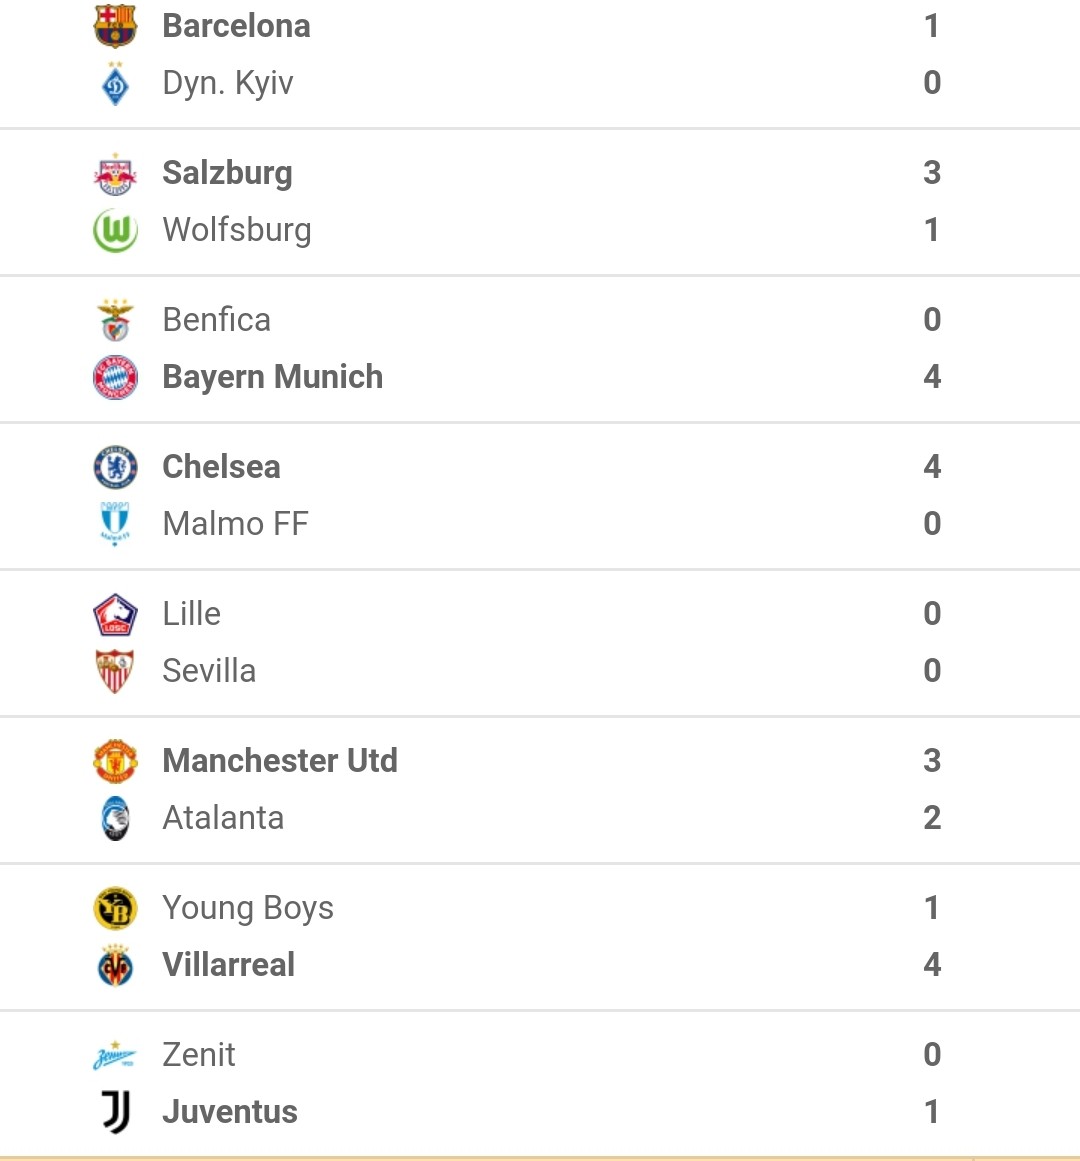Click Chelsea's score of 4
Image resolution: width=1080 pixels, height=1161 pixels.
(932, 466)
